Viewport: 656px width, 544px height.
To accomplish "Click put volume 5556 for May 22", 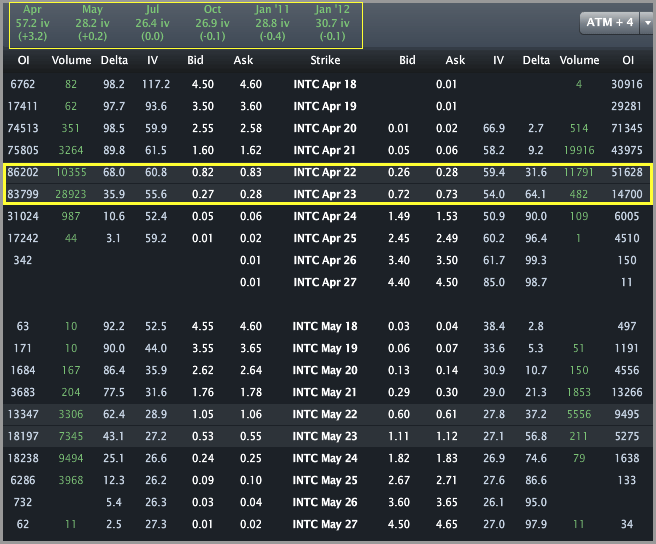I will point(579,414).
